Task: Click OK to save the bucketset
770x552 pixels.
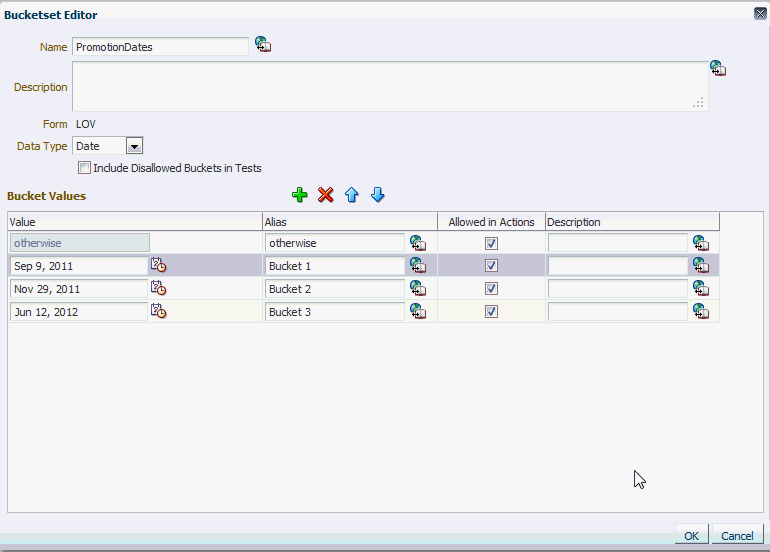Action: [691, 535]
